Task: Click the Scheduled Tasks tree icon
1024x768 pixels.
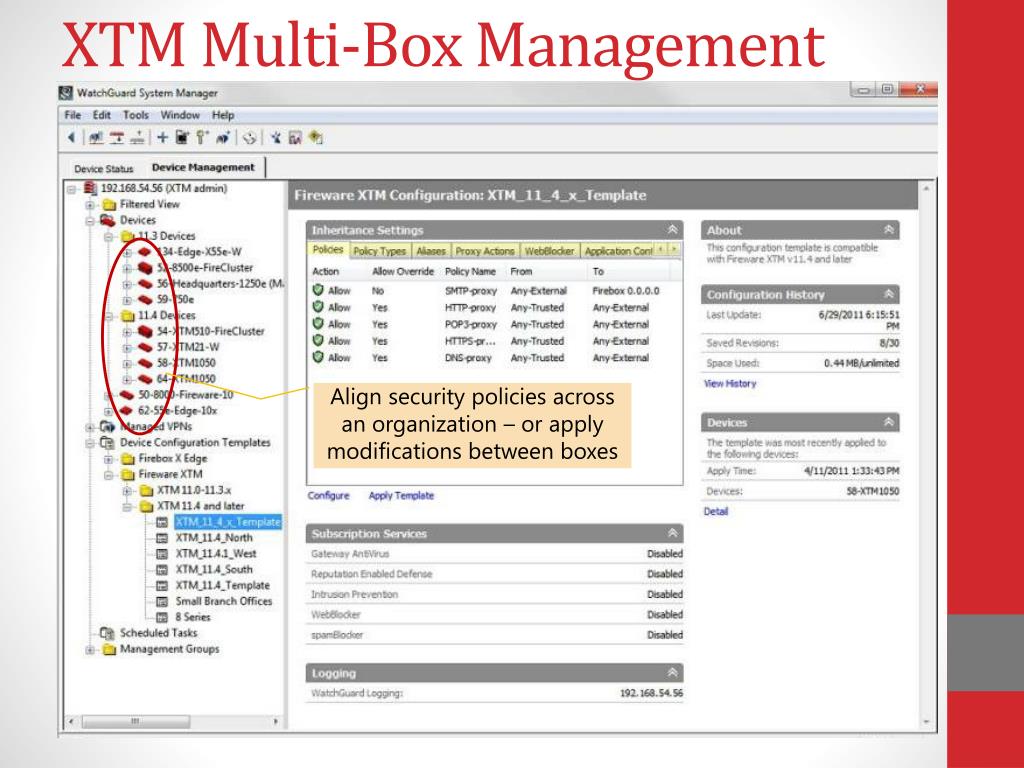Action: point(107,633)
